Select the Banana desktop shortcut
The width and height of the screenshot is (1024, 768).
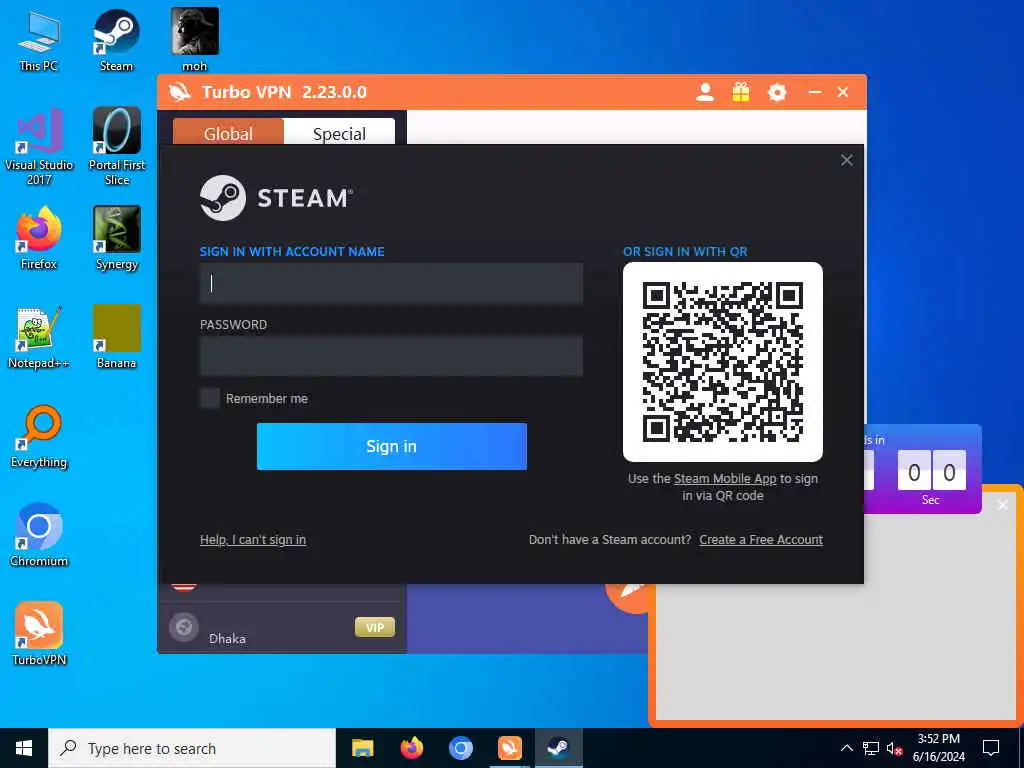pyautogui.click(x=116, y=338)
